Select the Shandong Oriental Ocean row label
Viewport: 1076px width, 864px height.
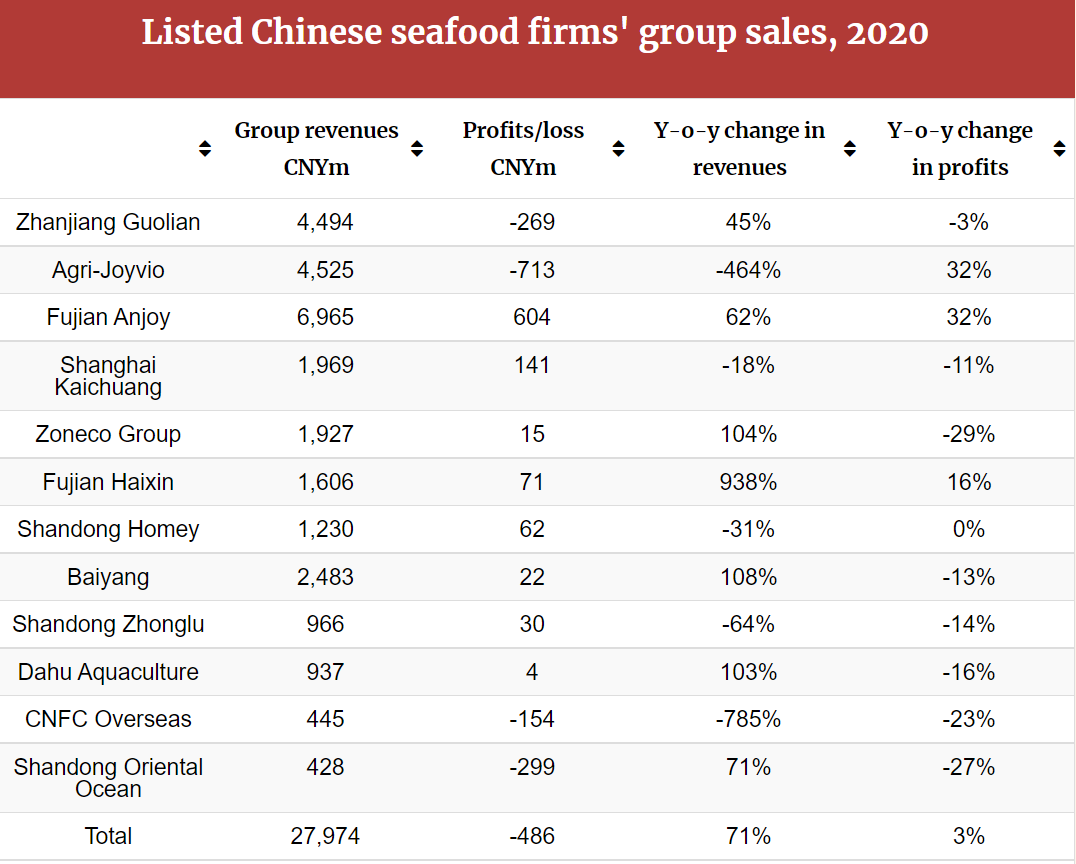point(108,778)
